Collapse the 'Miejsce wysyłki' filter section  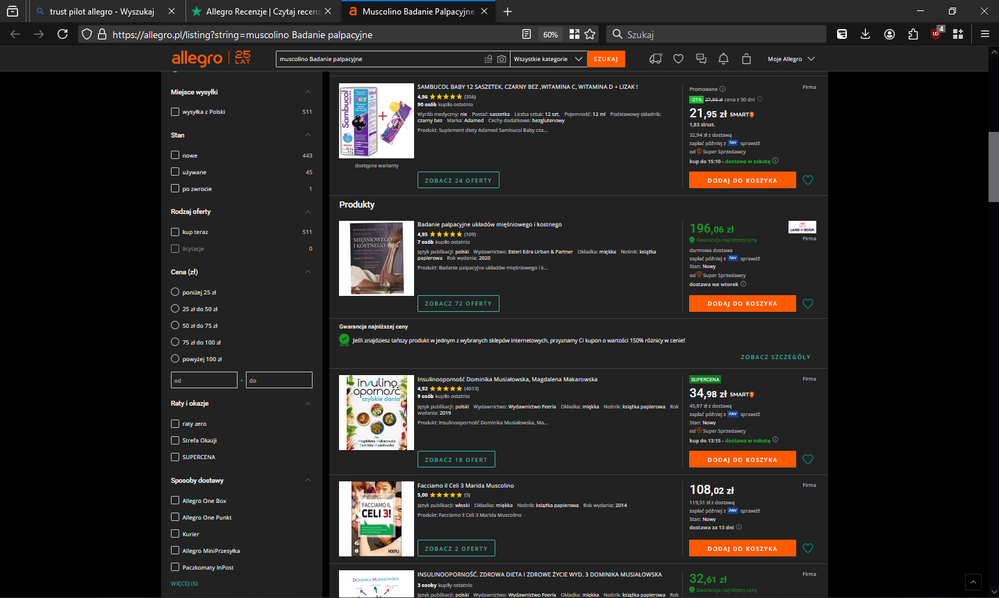coord(308,92)
